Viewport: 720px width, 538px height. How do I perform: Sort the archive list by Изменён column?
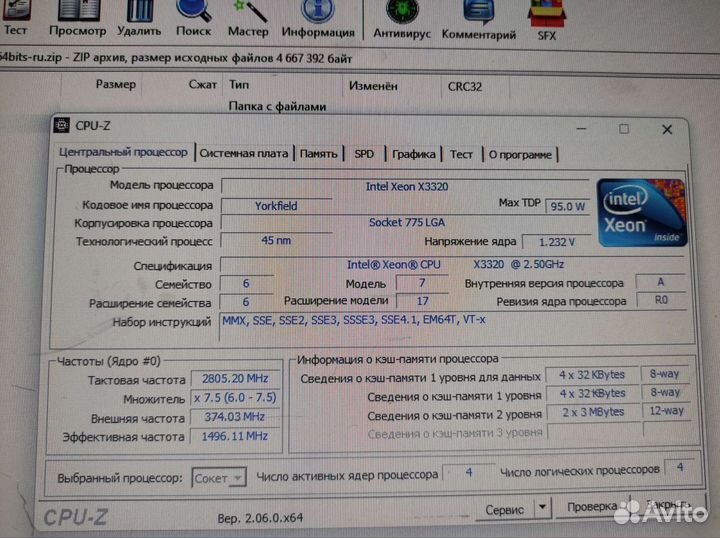(x=373, y=86)
